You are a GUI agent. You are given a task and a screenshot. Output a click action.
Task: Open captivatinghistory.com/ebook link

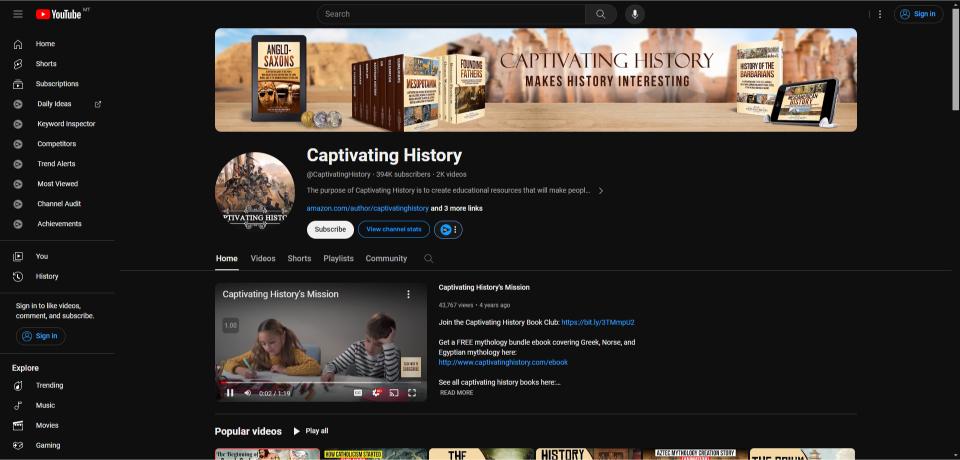[503, 363]
